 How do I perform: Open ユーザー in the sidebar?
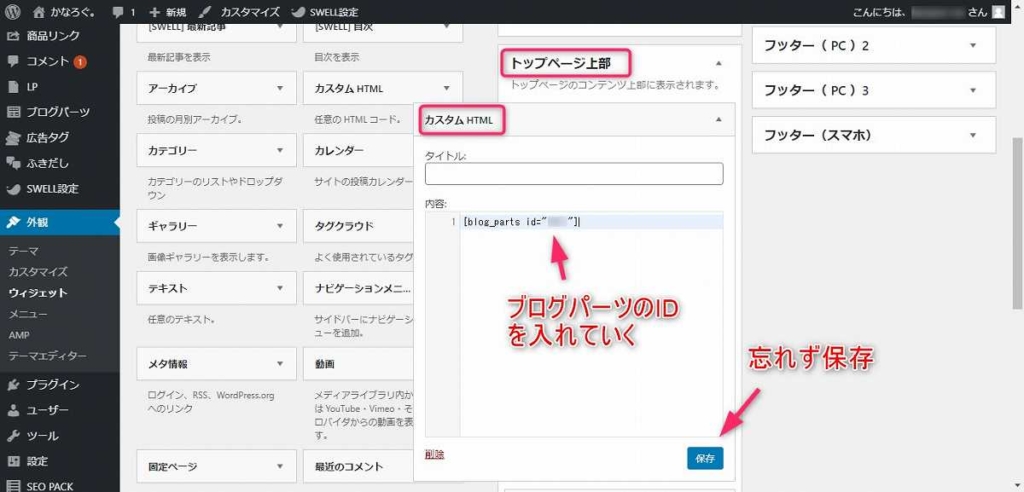coord(47,410)
